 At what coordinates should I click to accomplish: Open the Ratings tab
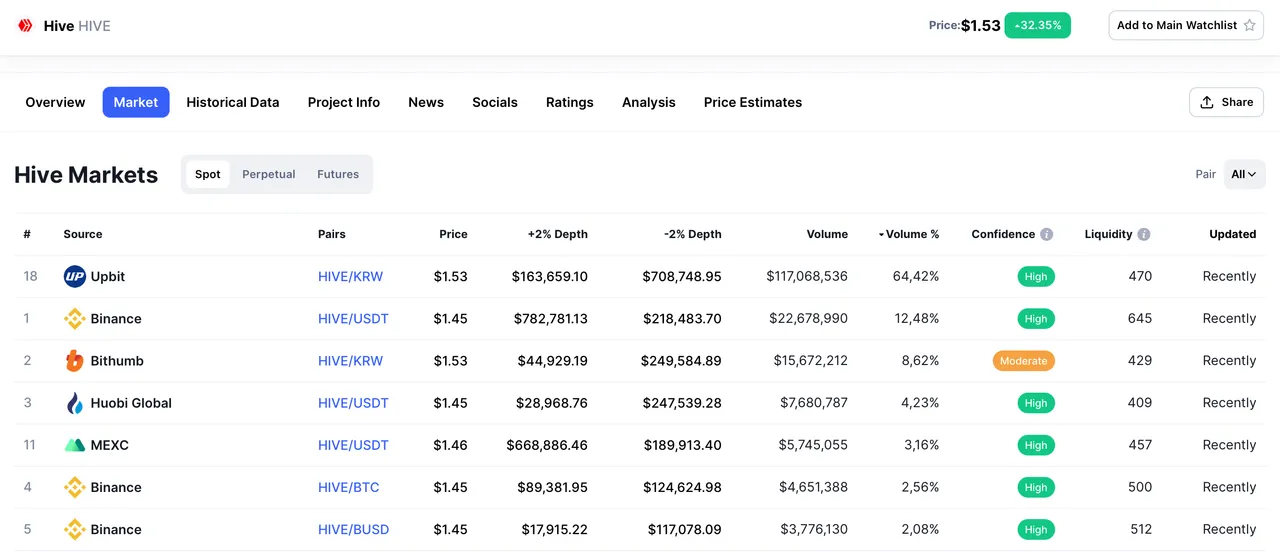click(570, 102)
